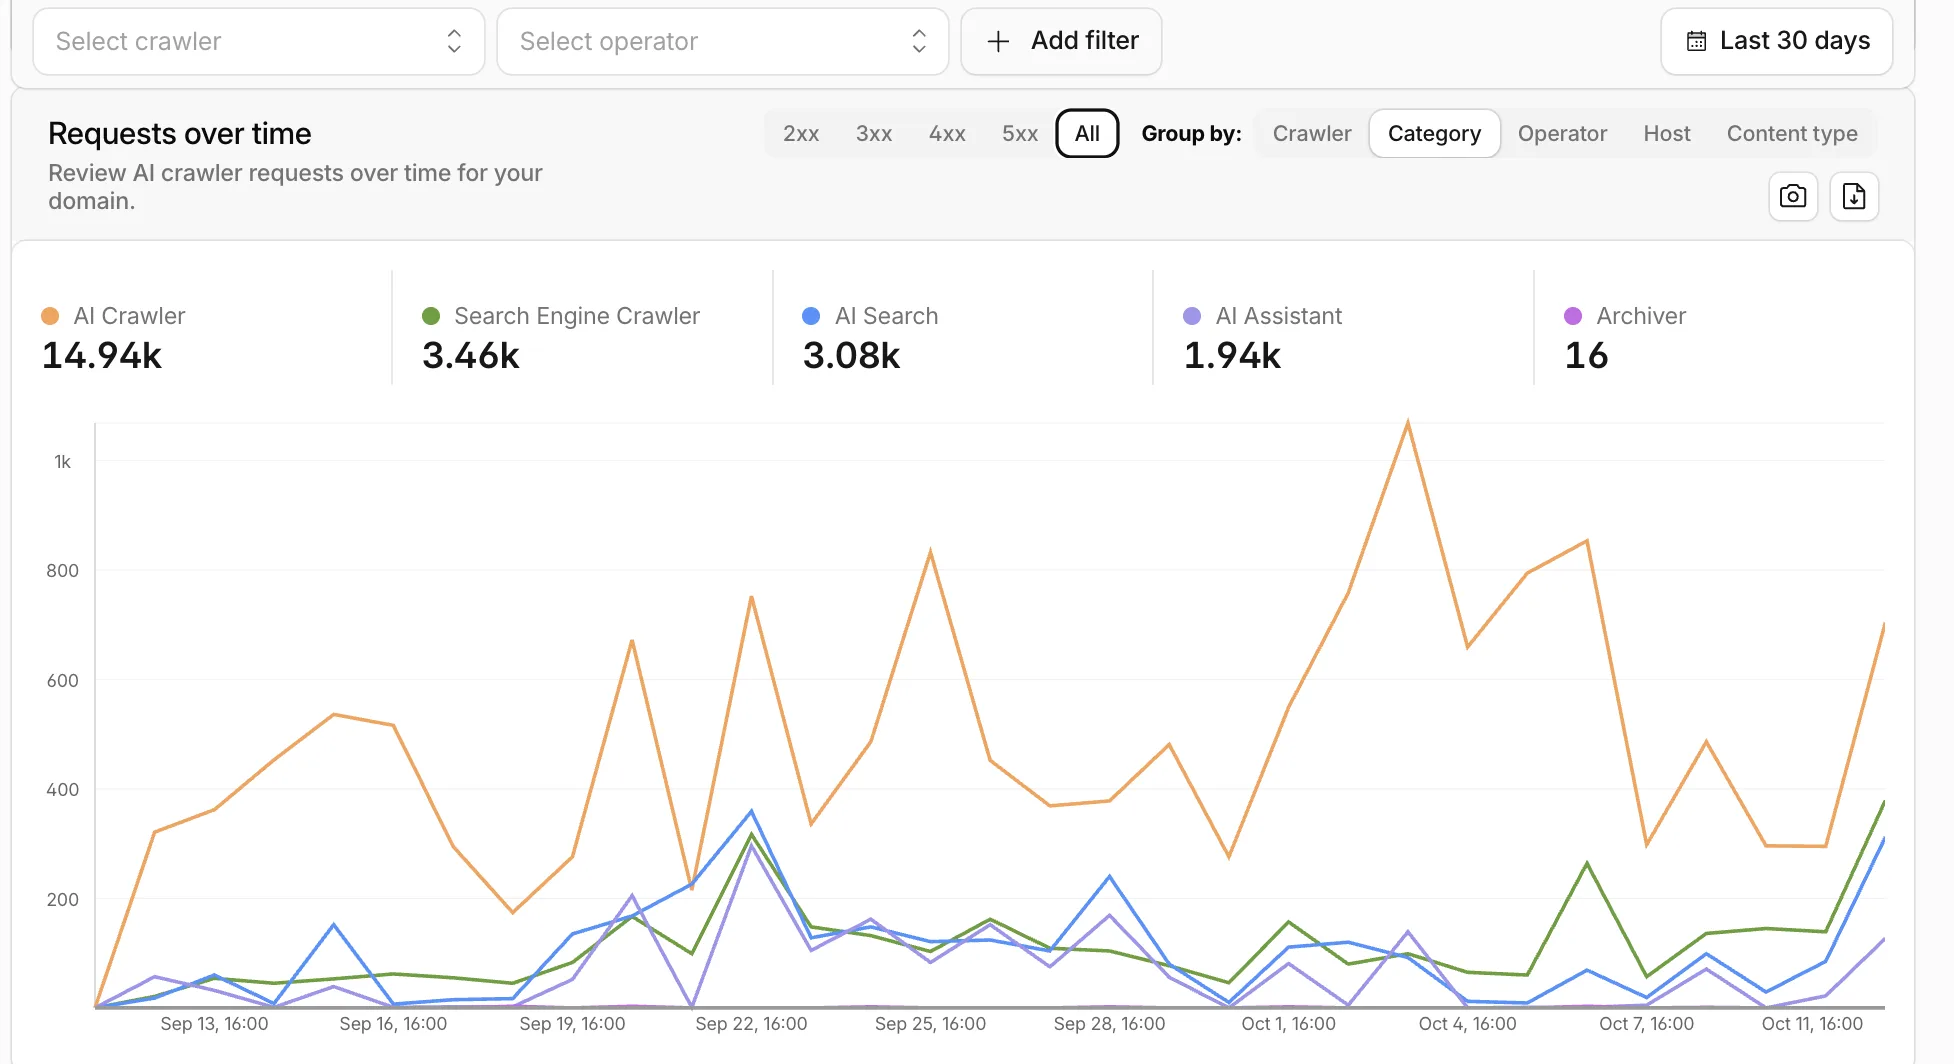Click the calendar icon in date range
The width and height of the screenshot is (1954, 1064).
[x=1696, y=41]
